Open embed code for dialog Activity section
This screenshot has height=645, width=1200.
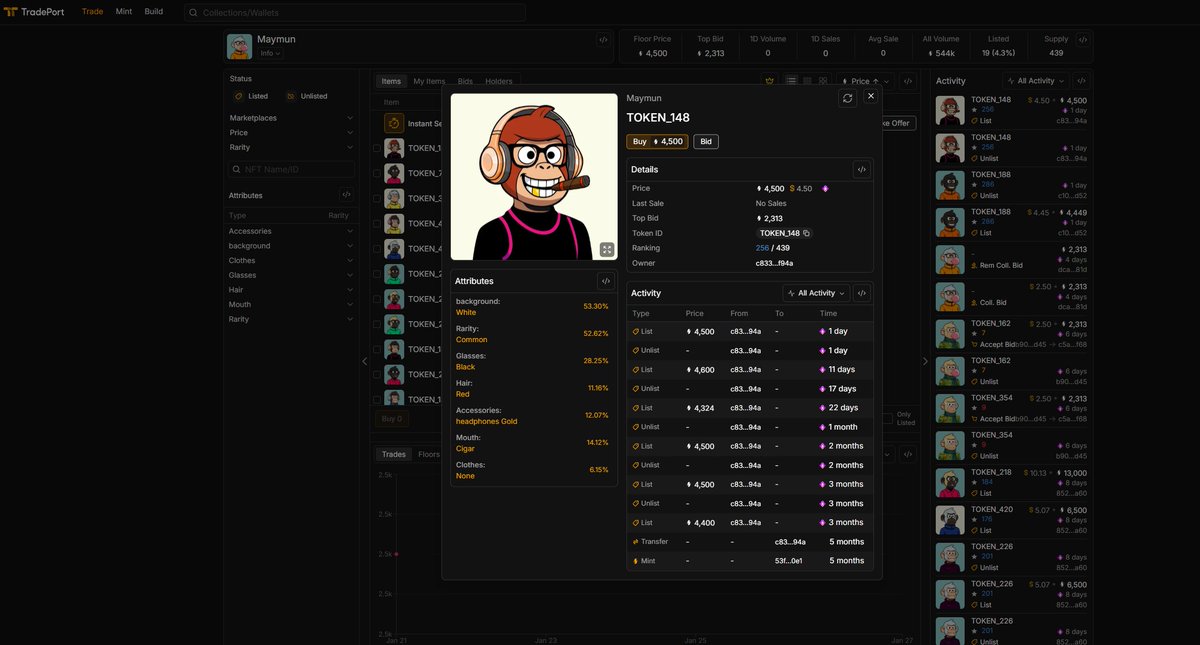click(862, 293)
